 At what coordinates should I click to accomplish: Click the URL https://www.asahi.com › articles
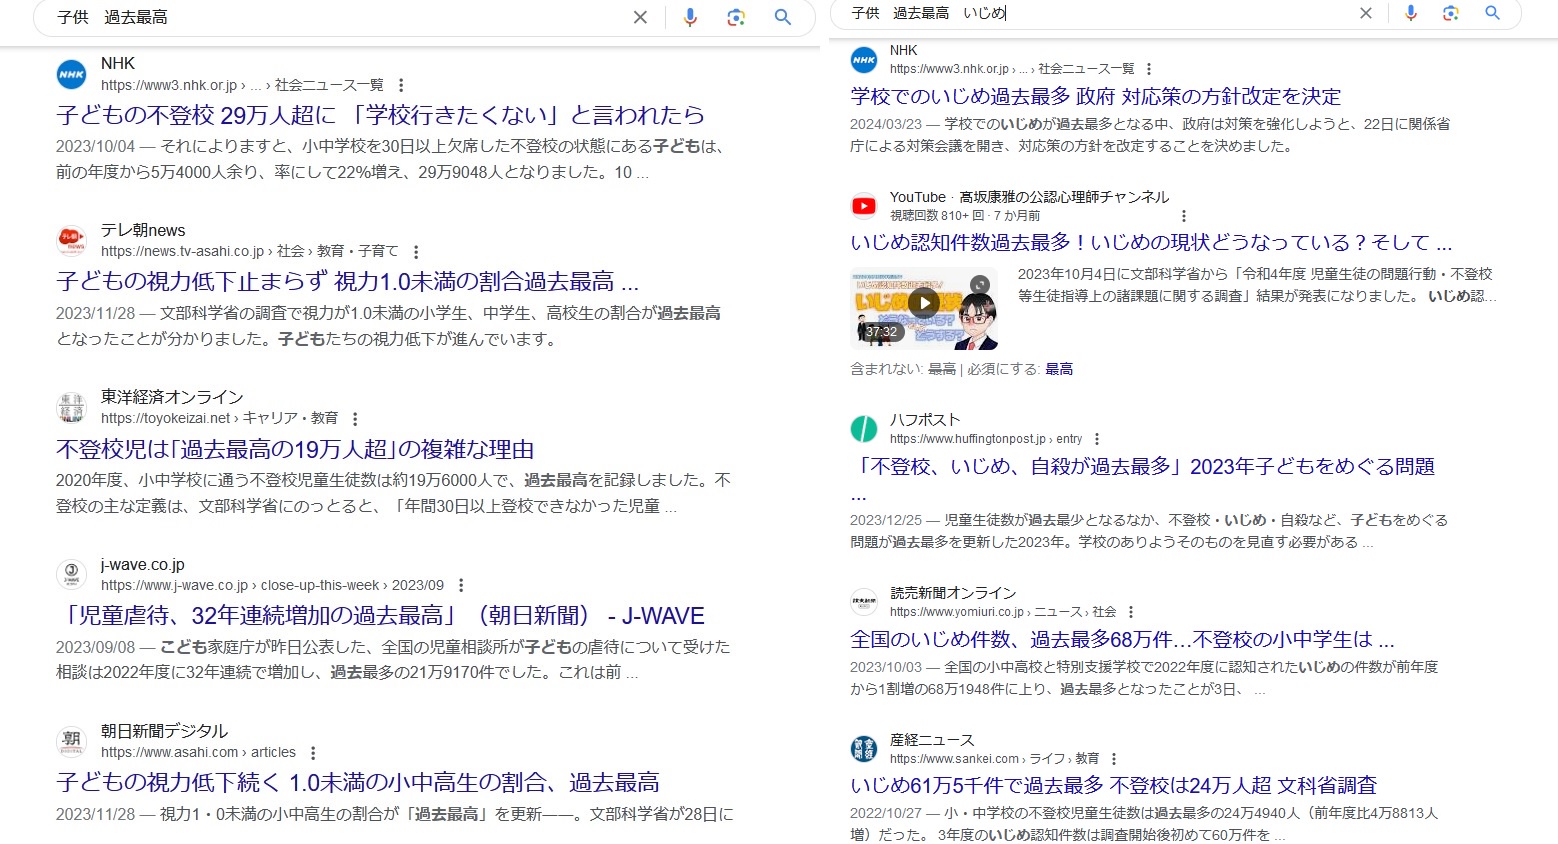tap(198, 752)
